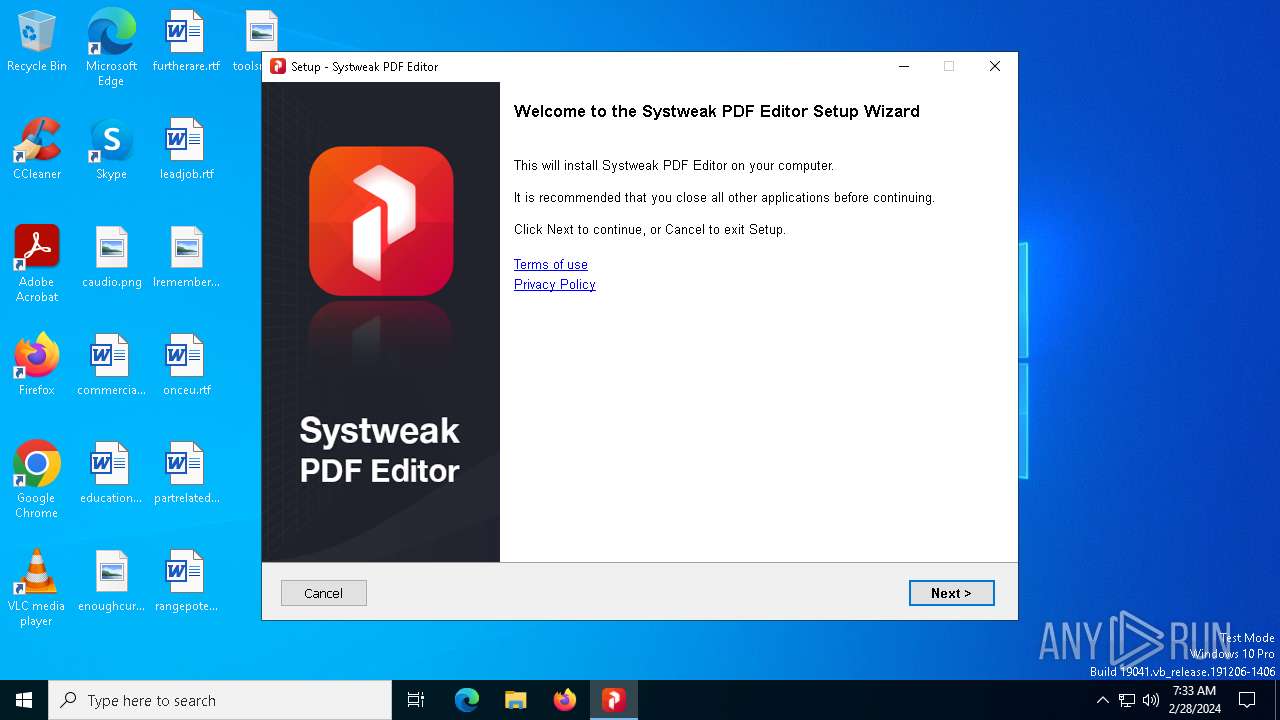
Task: Open Firefox from the taskbar
Action: pyautogui.click(x=565, y=700)
